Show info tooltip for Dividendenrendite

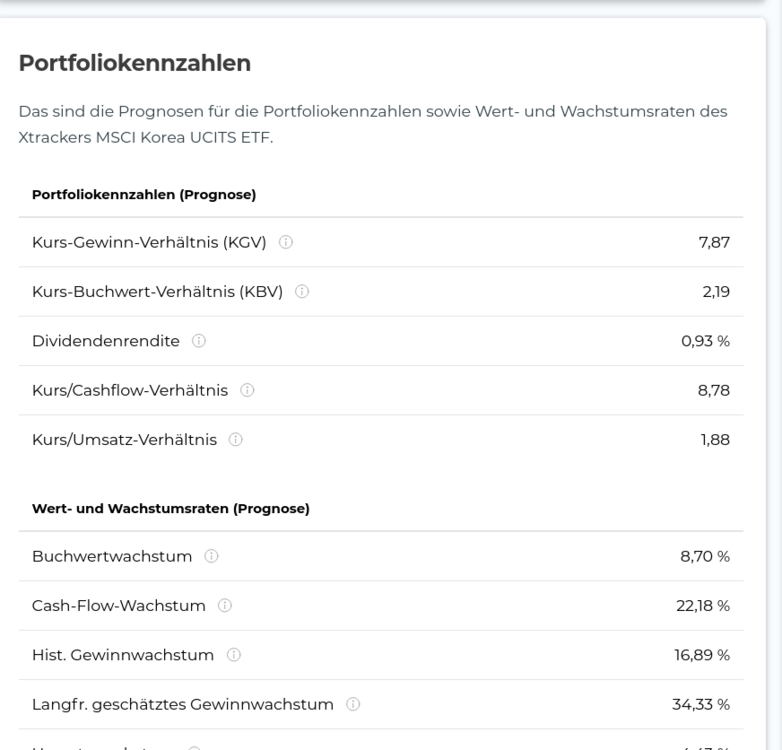click(198, 341)
